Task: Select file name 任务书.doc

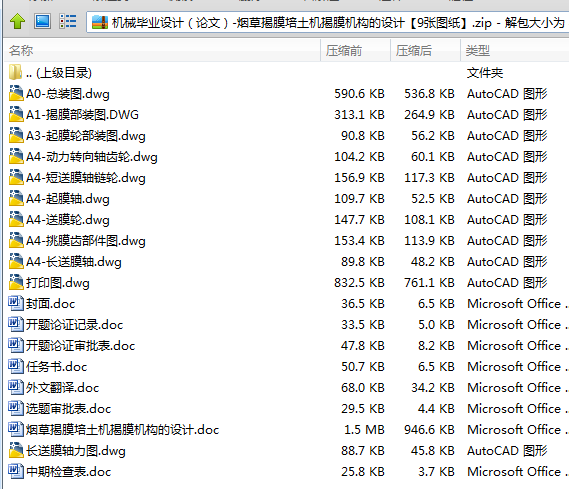Action: (x=57, y=367)
